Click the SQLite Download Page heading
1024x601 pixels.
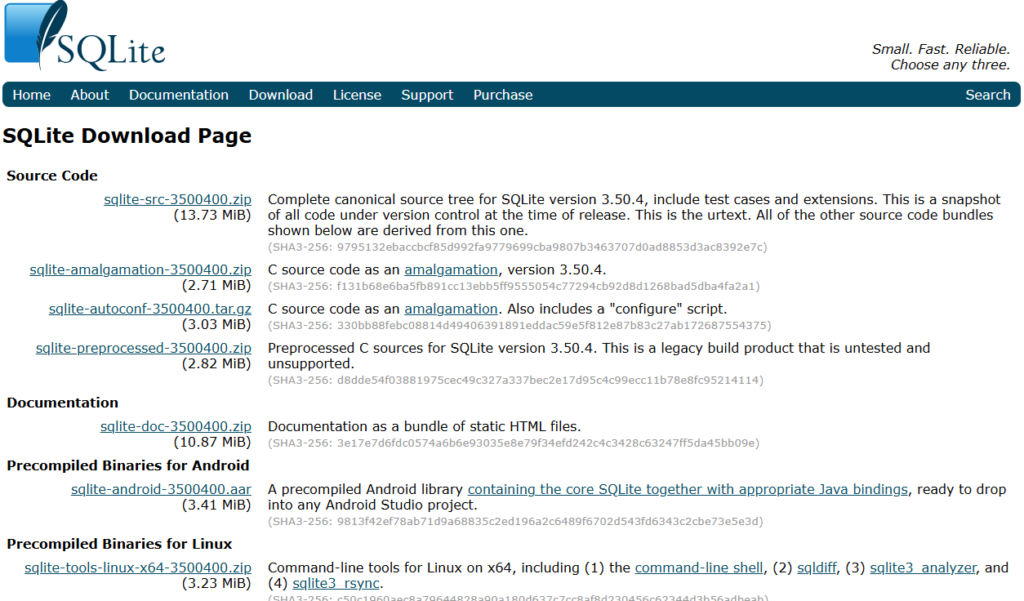[127, 136]
